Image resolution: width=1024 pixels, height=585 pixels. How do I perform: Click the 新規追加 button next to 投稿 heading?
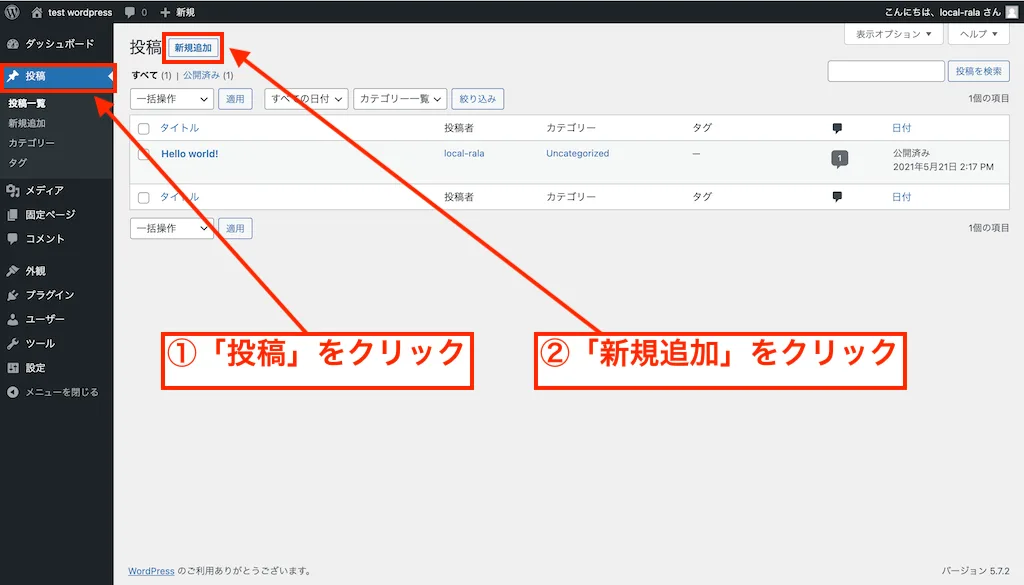193,48
